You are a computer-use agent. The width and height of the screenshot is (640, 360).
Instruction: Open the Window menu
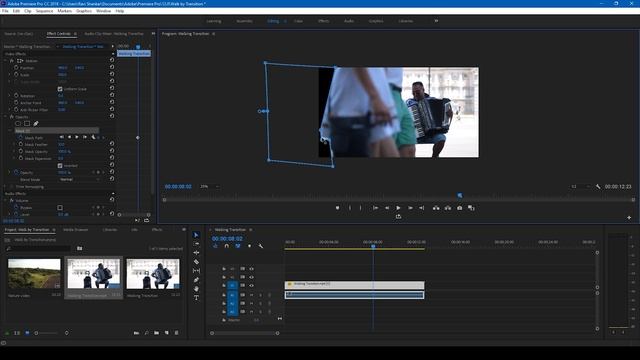pyautogui.click(x=103, y=11)
